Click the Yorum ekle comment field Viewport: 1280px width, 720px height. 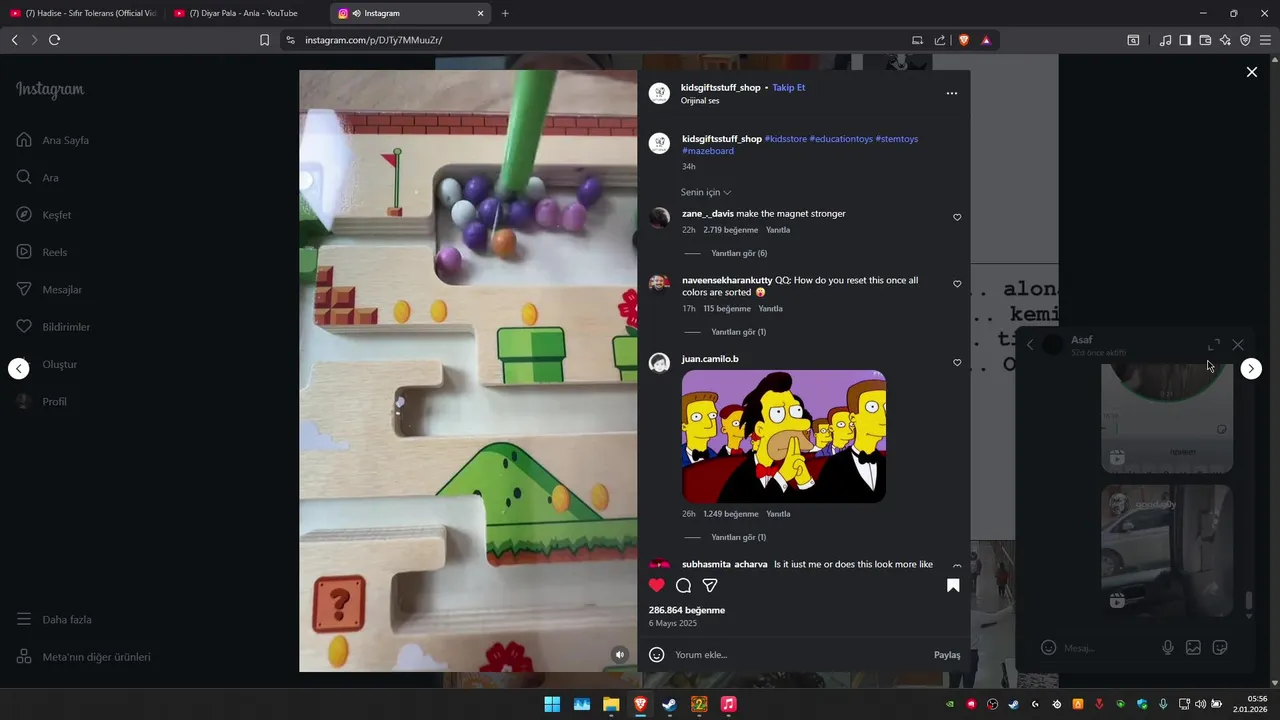click(800, 655)
